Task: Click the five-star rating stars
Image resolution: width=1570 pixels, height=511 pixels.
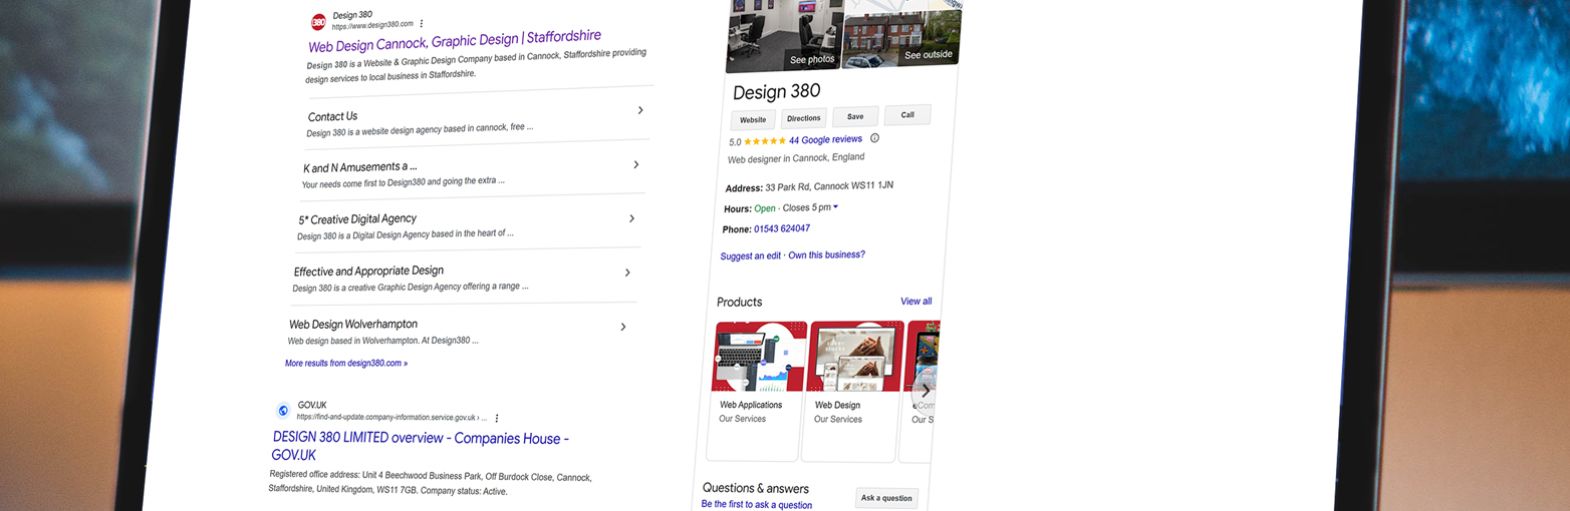Action: 765,141
